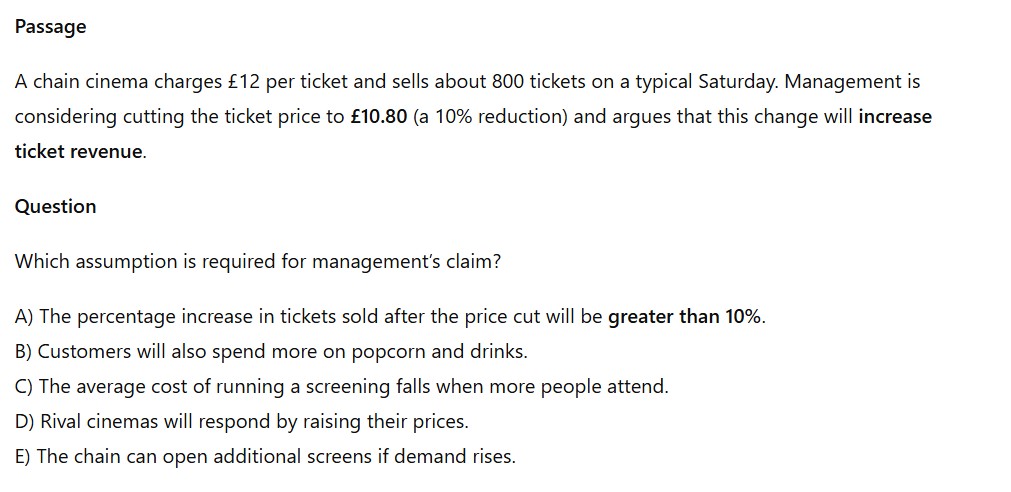
Task: Click the bold "greater than 10%" phrase
Action: 685,317
